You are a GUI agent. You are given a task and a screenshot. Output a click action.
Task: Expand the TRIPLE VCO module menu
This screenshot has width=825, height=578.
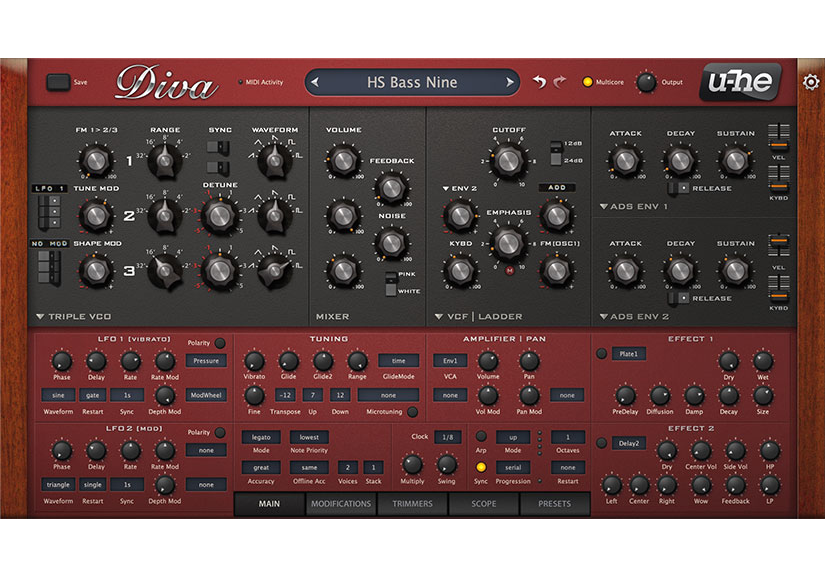point(40,317)
